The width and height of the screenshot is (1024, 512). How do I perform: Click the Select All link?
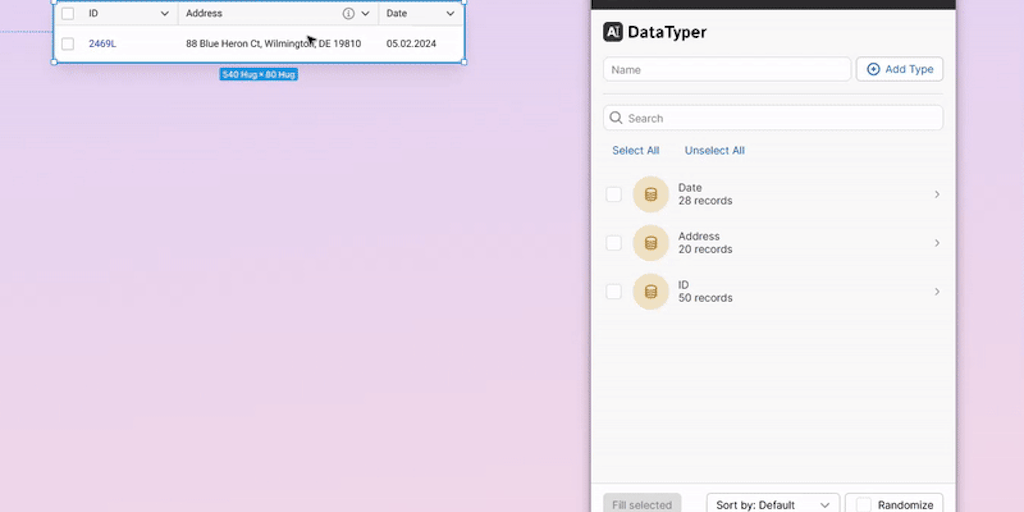tap(635, 151)
